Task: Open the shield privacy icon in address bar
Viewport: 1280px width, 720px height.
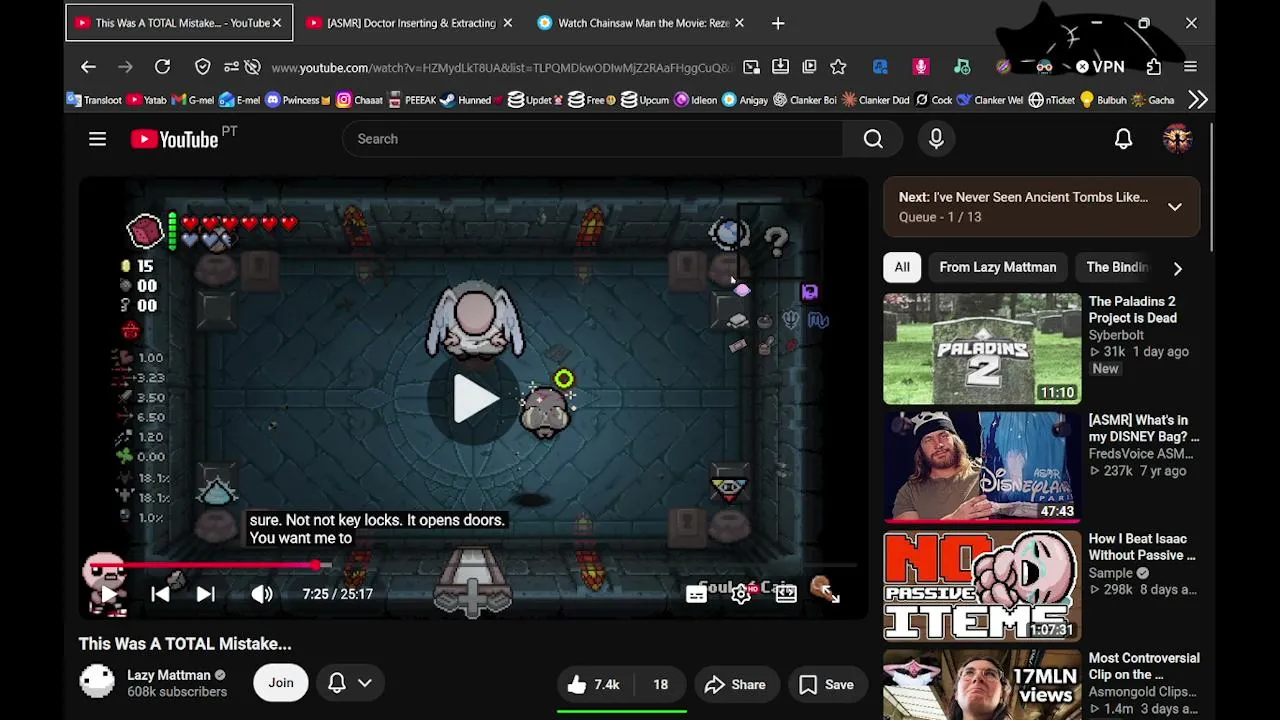Action: 203,67
